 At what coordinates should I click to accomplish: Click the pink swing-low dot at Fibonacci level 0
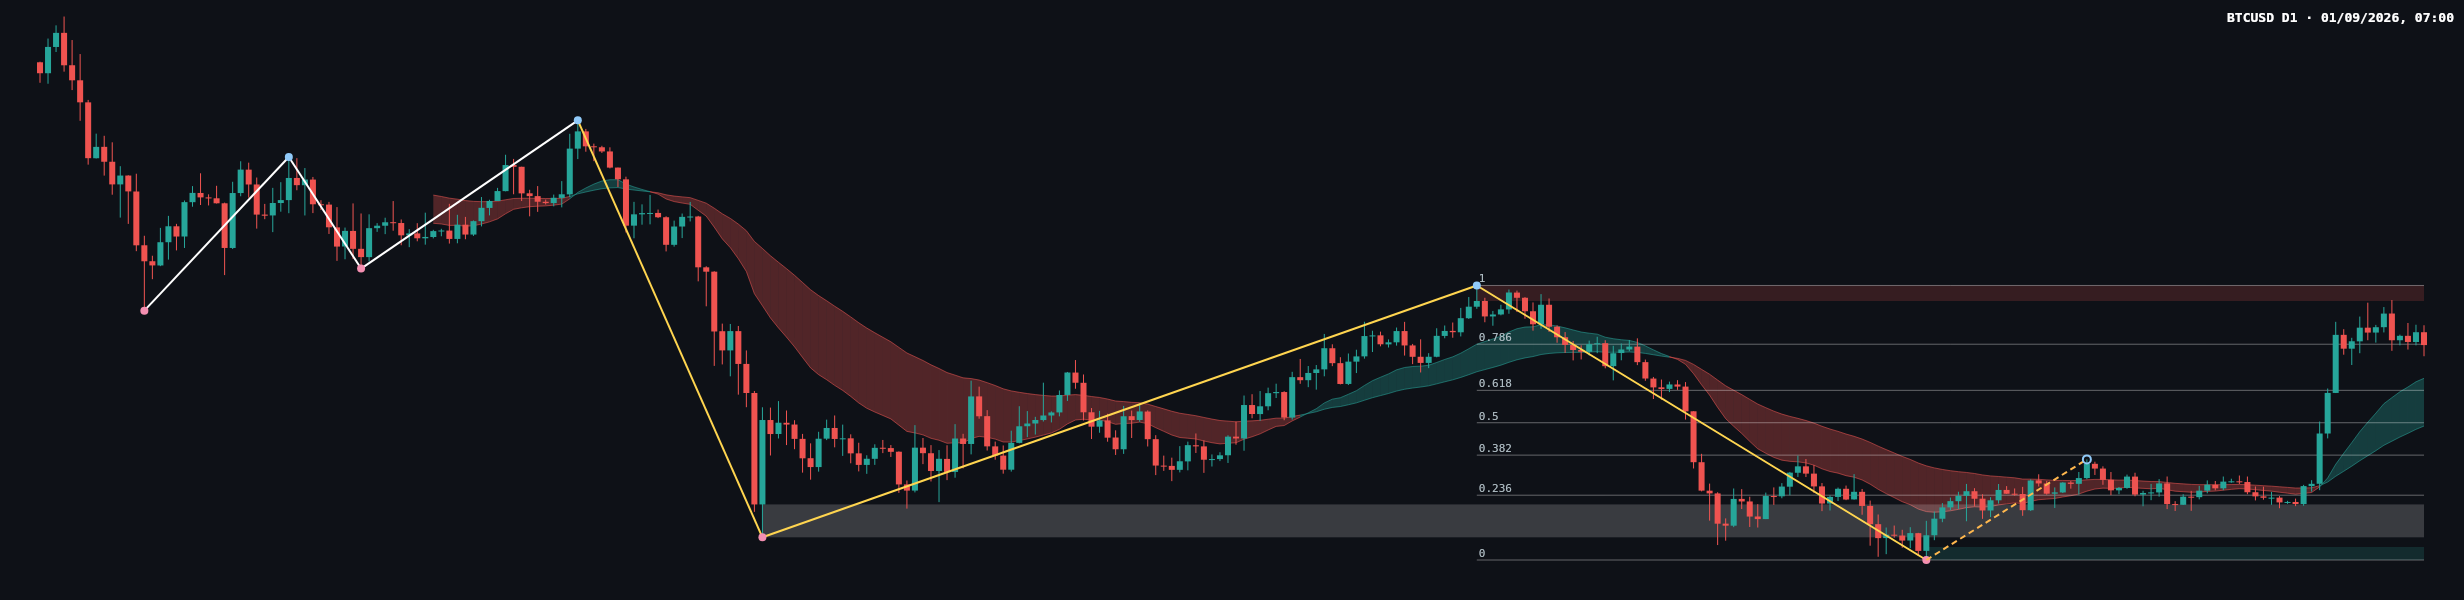pos(1926,560)
